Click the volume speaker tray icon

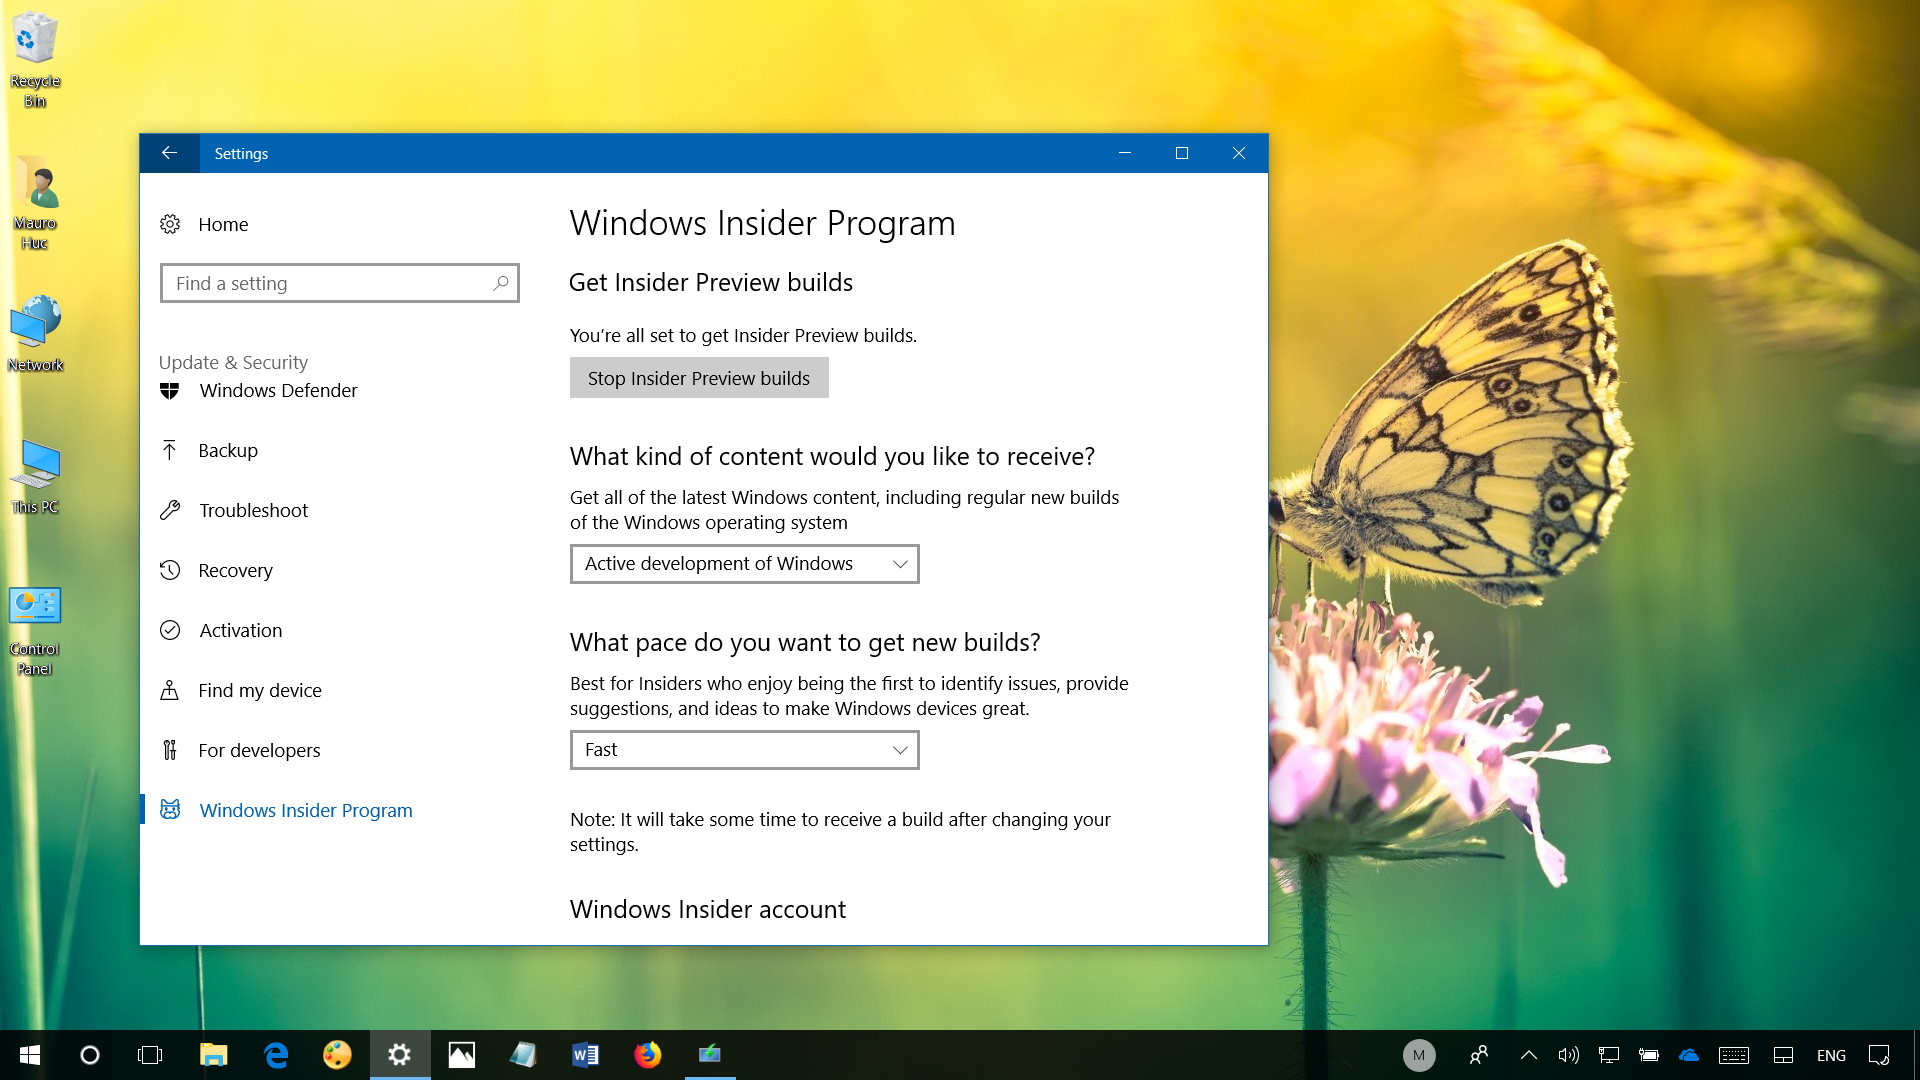[1568, 1055]
